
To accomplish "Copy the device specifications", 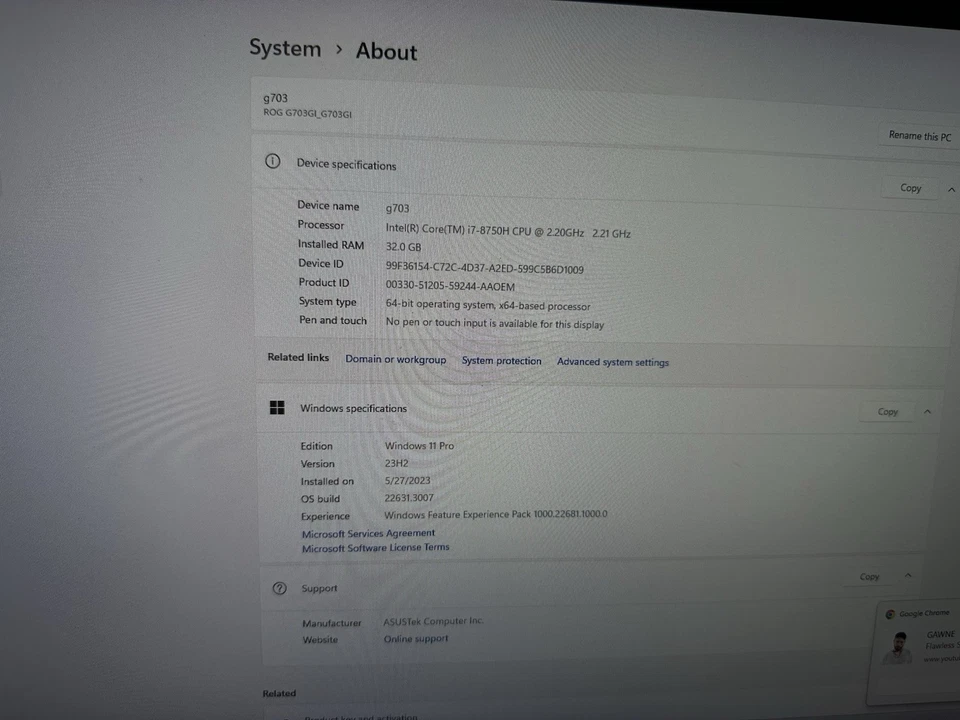I will pyautogui.click(x=910, y=188).
